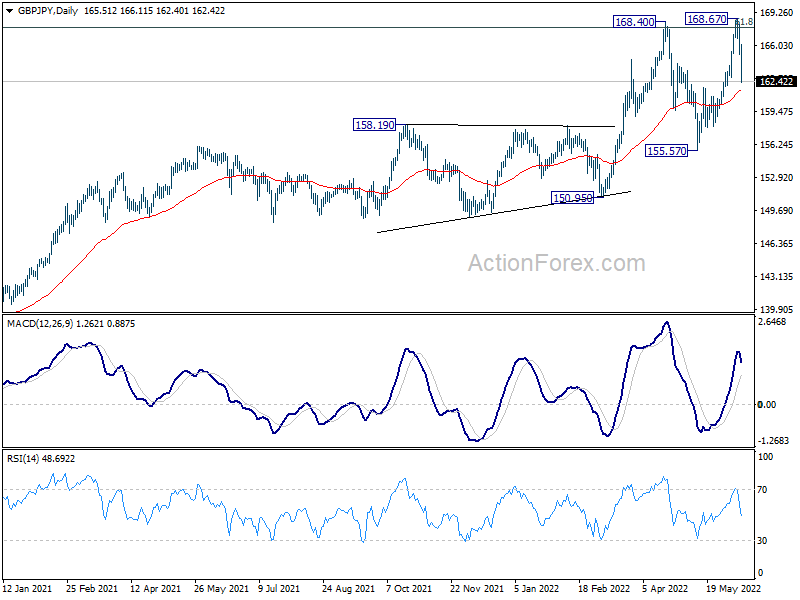Image resolution: width=800 pixels, height=600 pixels.
Task: Select the 12 Jan 2021 date marker
Action: (28, 588)
